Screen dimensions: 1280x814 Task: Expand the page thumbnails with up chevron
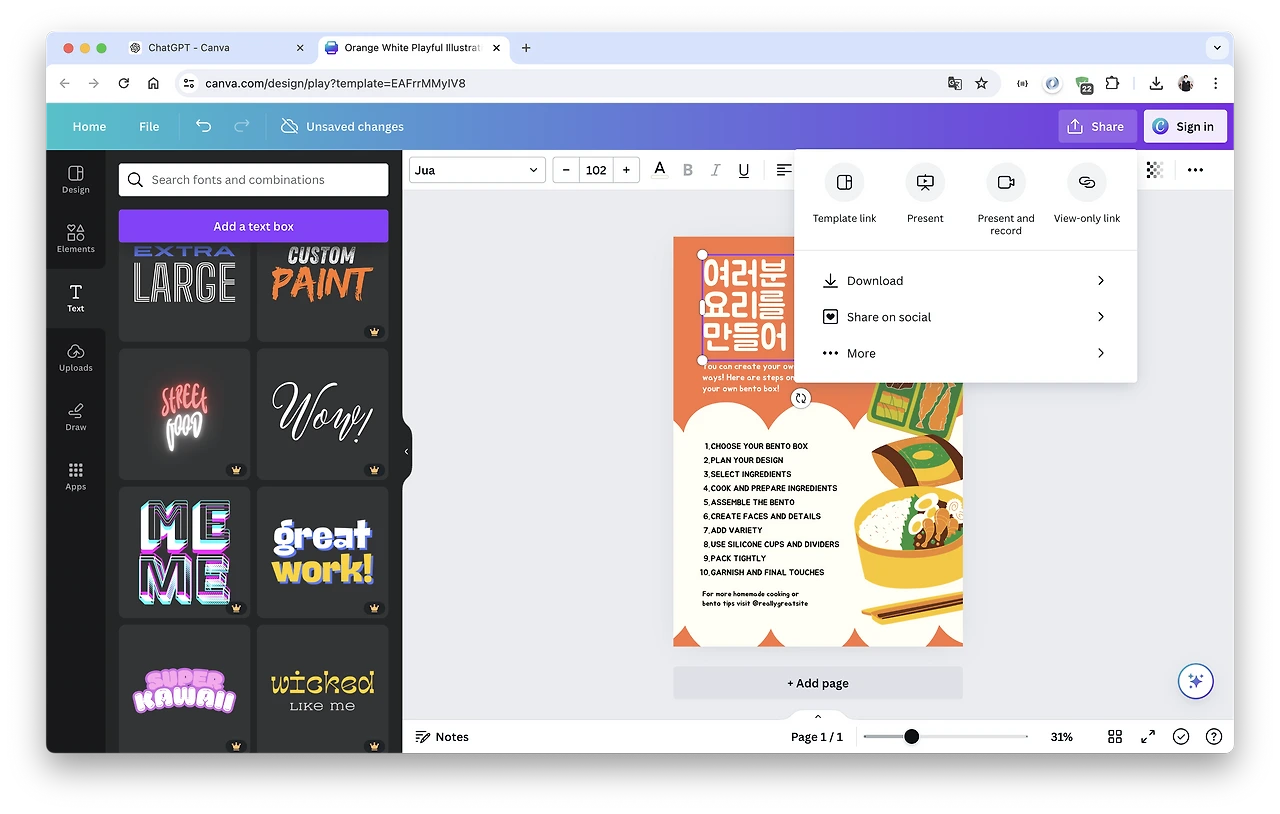(x=818, y=716)
